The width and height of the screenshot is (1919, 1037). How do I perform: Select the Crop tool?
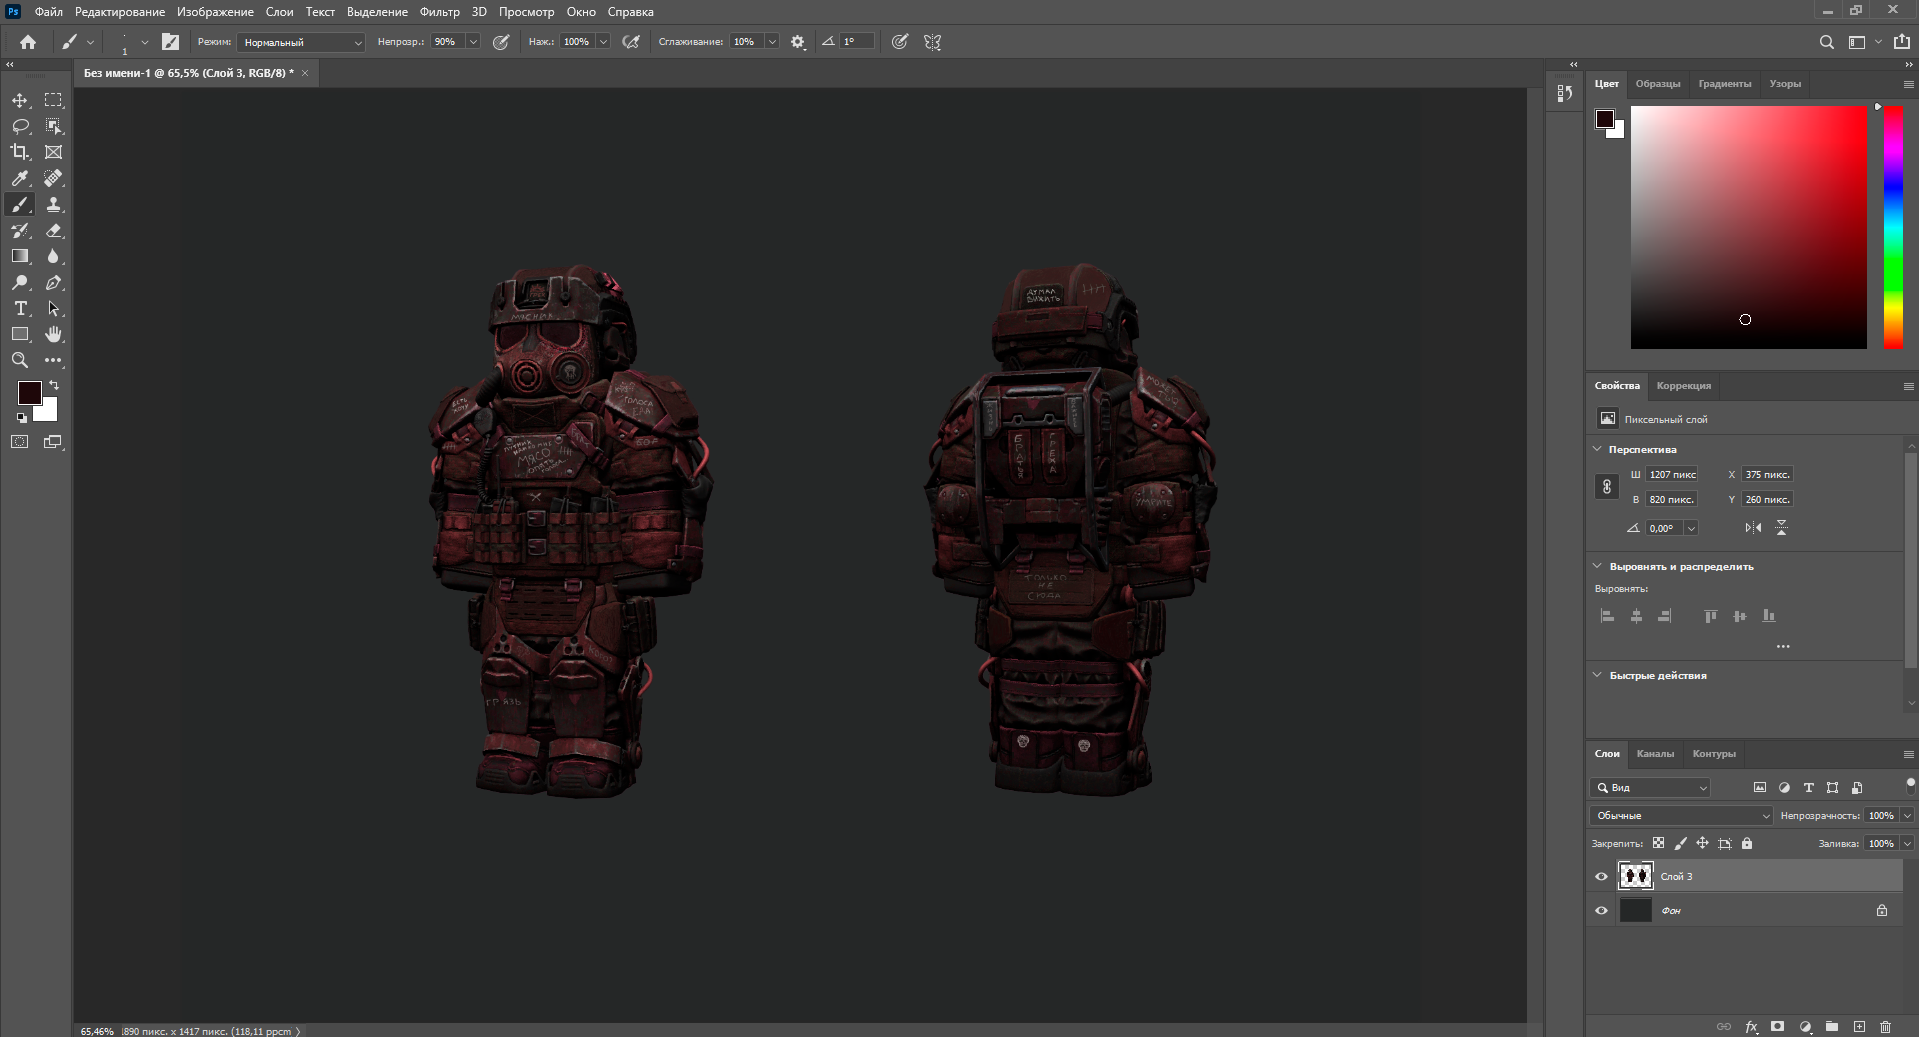click(20, 152)
